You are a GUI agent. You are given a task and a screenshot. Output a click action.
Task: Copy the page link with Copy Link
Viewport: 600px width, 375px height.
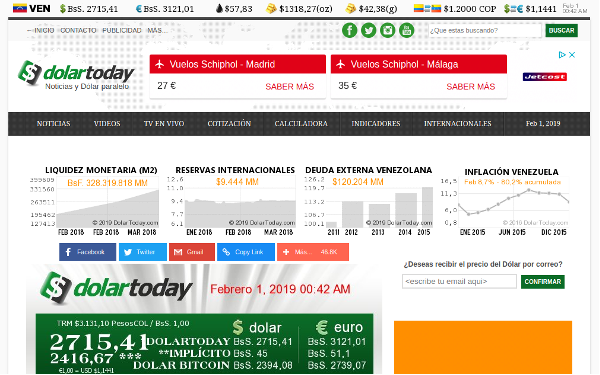coord(246,252)
